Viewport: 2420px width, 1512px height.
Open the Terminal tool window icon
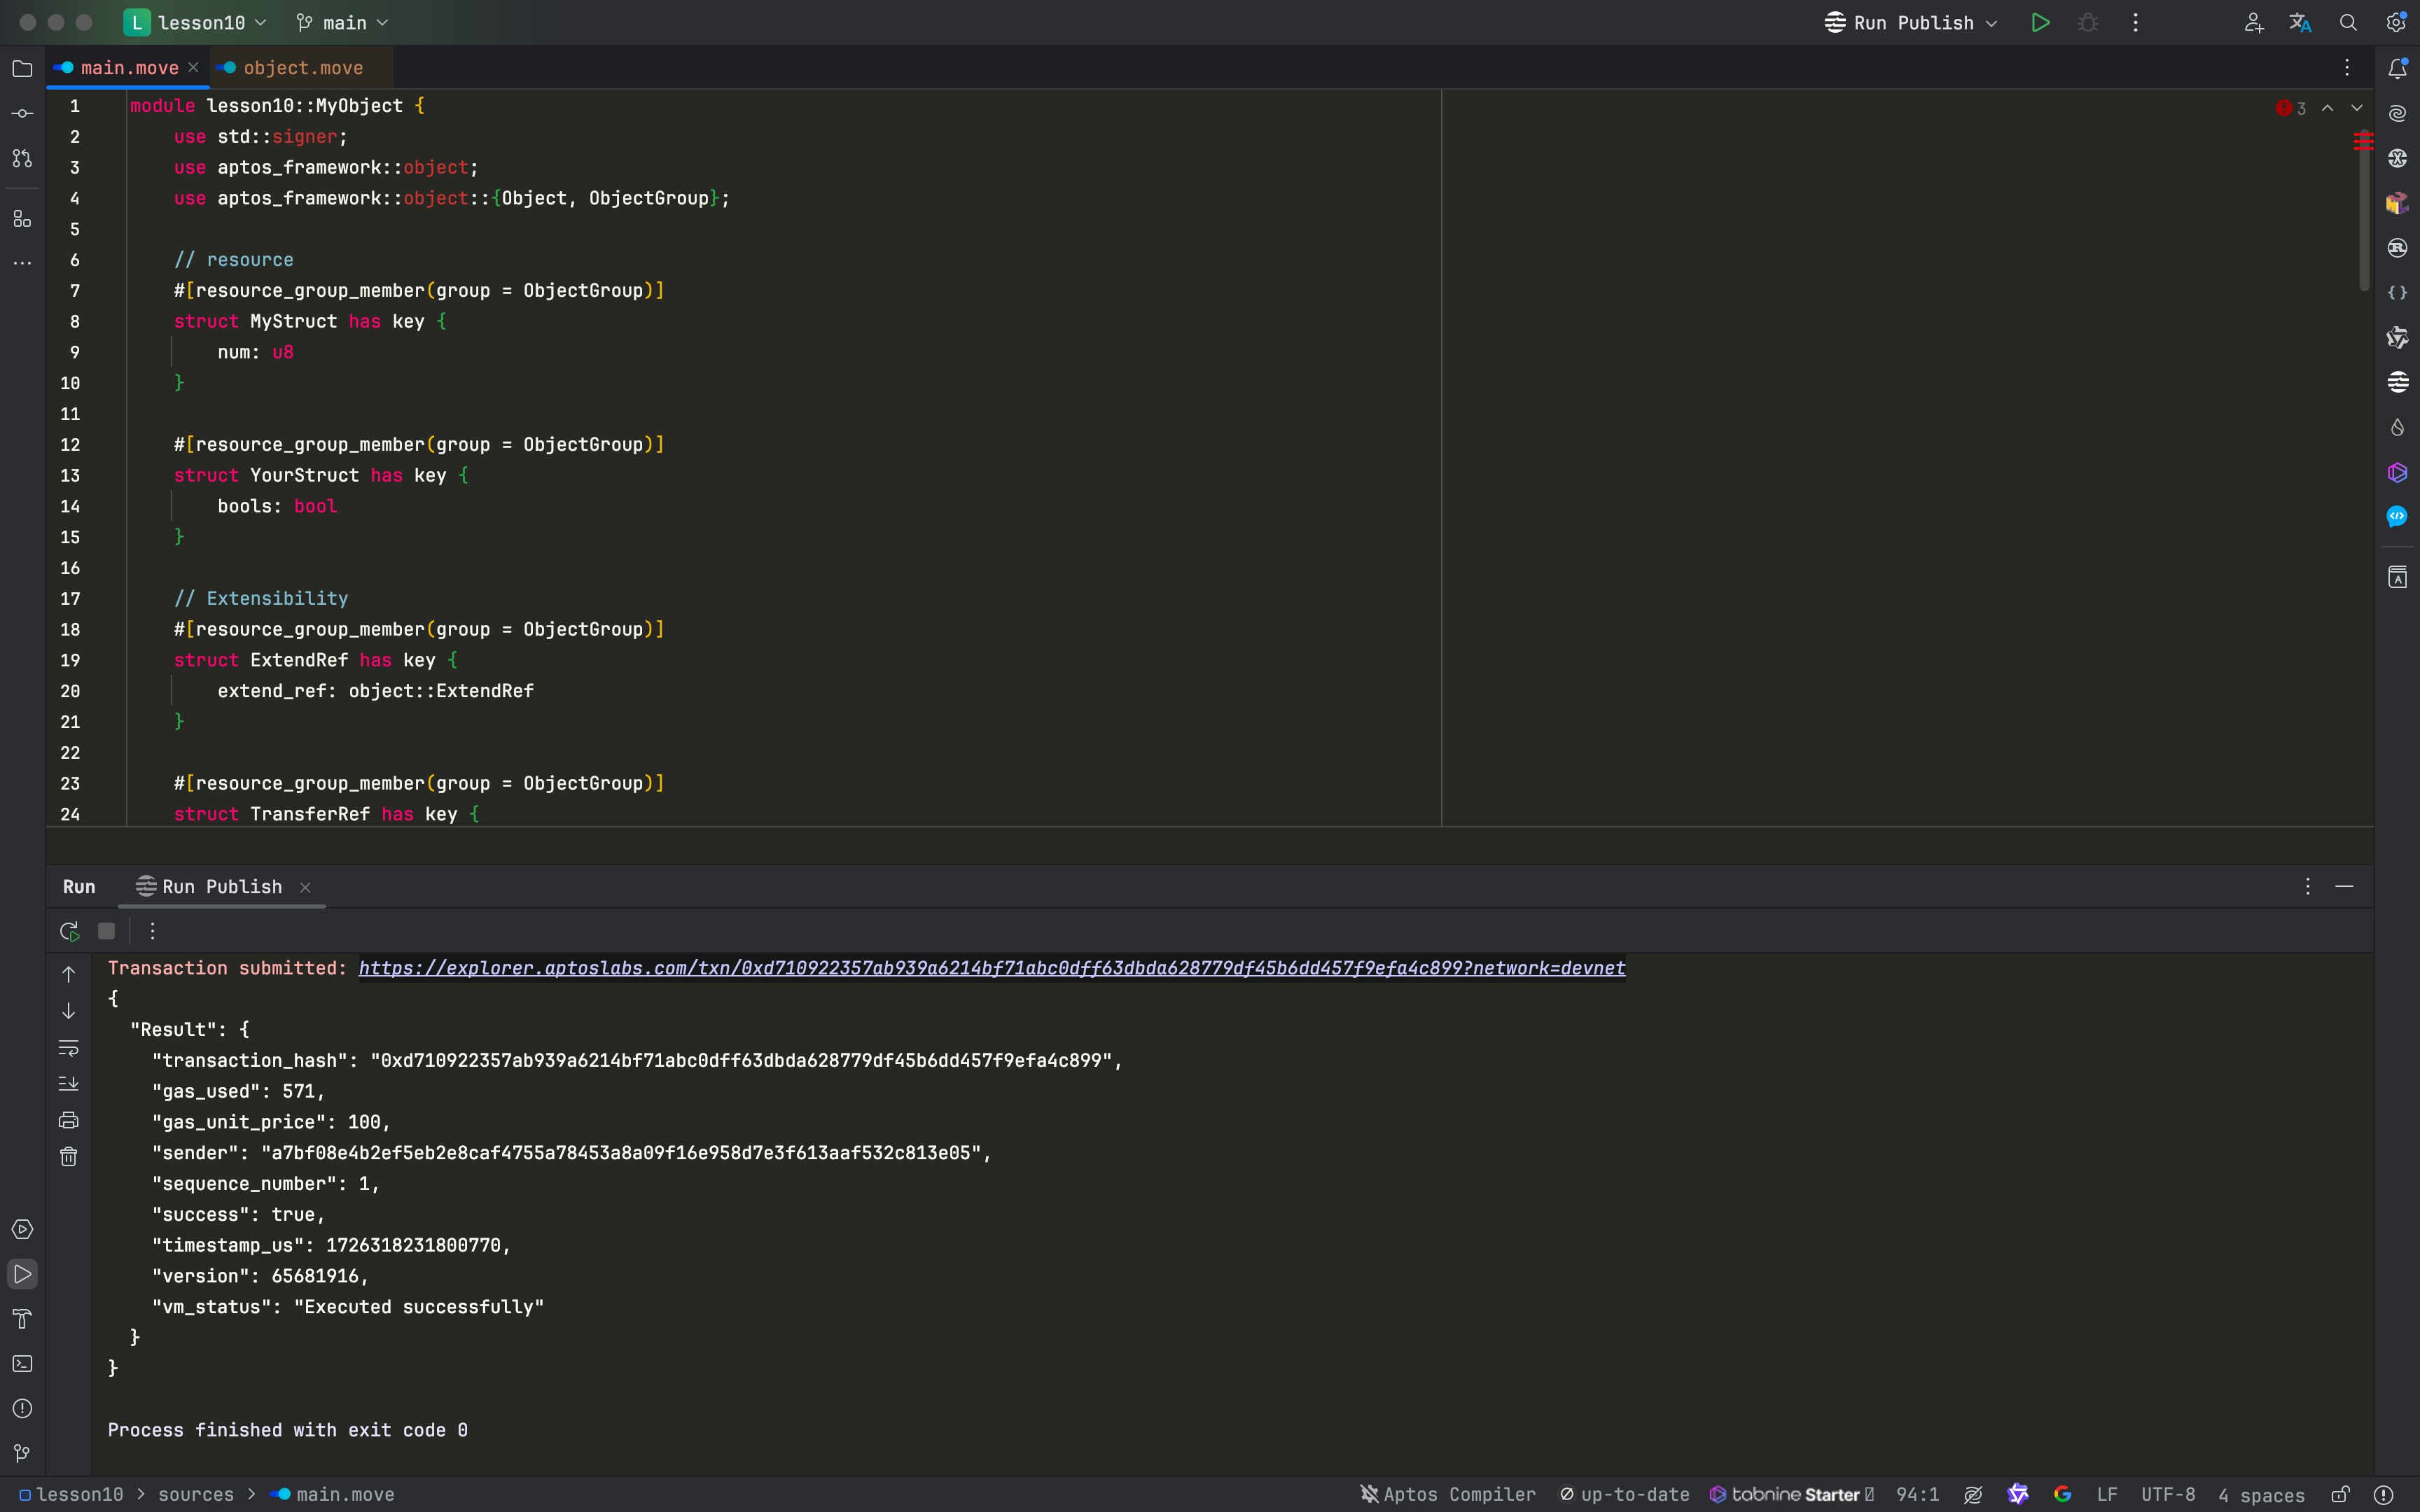click(x=22, y=1364)
